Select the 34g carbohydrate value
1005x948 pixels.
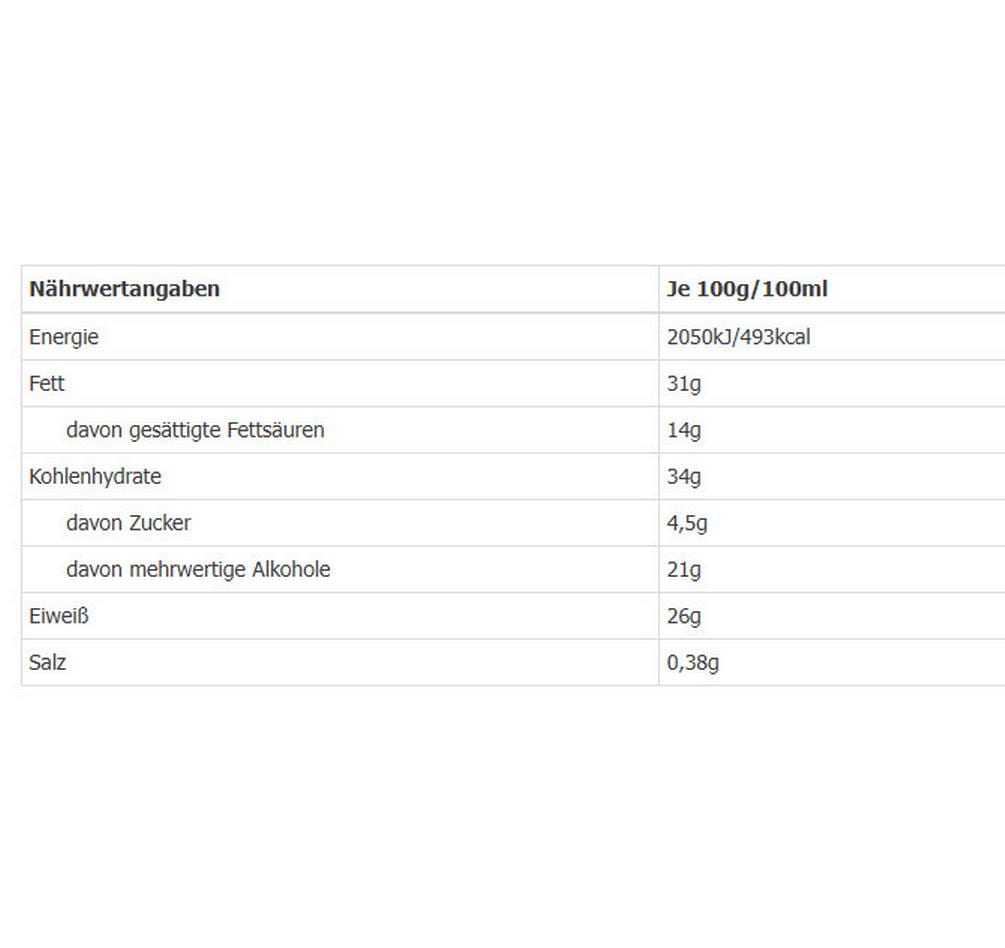683,477
